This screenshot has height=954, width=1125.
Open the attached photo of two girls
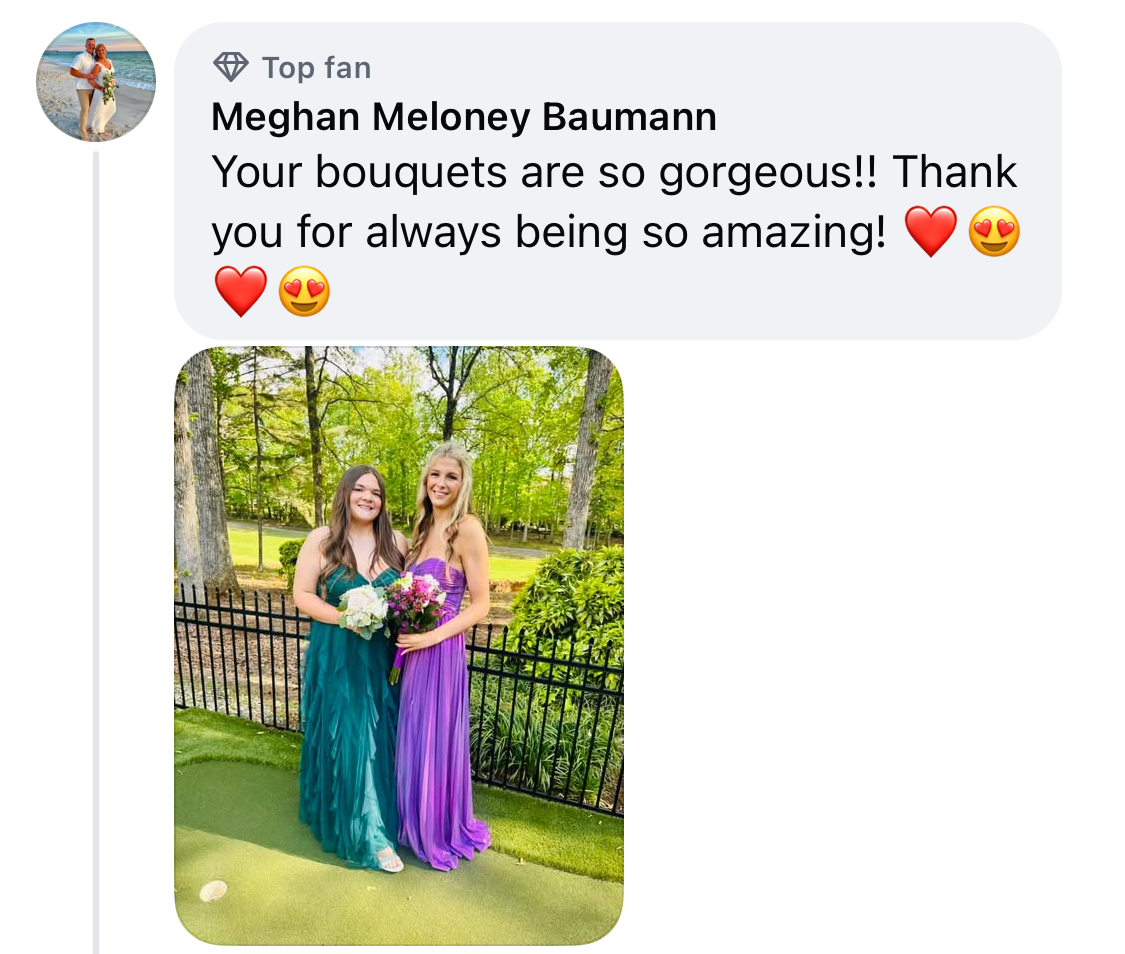tap(399, 646)
